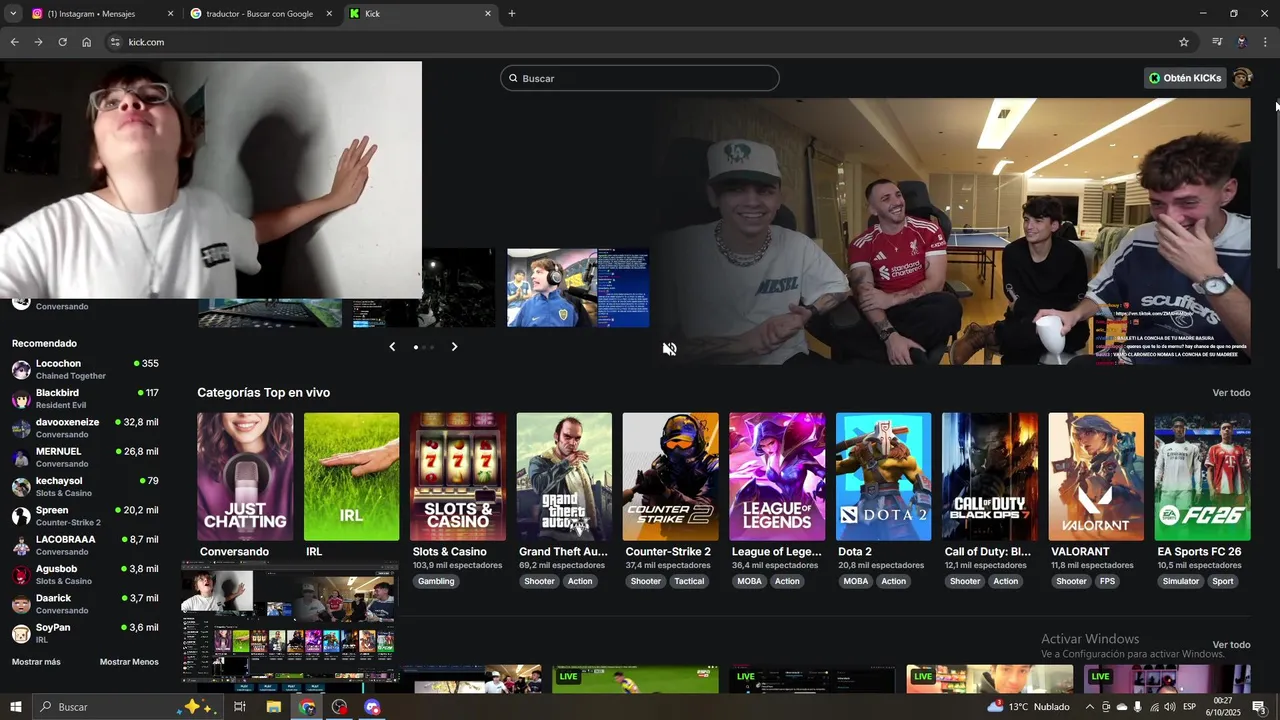
Task: Select the MOBA tag under Dota 2
Action: tap(856, 581)
